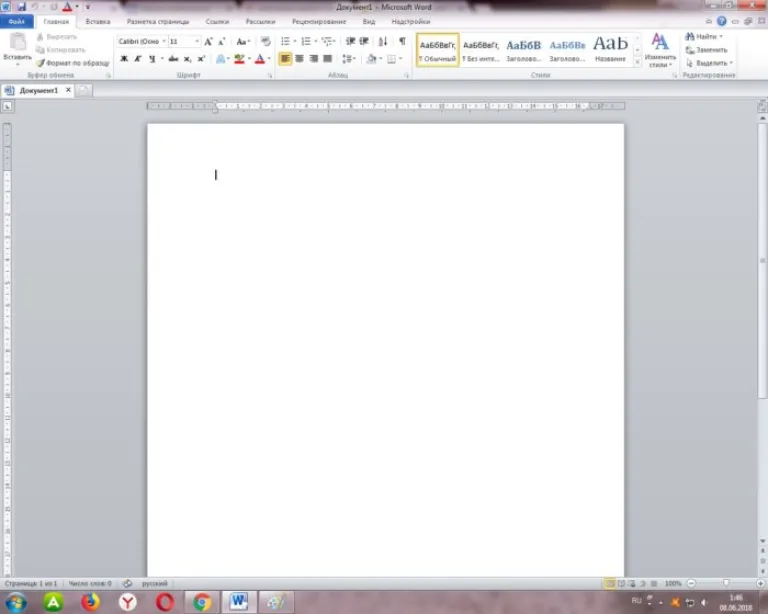768x614 pixels.
Task: Switch to Разметка страницы tab
Action: point(158,22)
